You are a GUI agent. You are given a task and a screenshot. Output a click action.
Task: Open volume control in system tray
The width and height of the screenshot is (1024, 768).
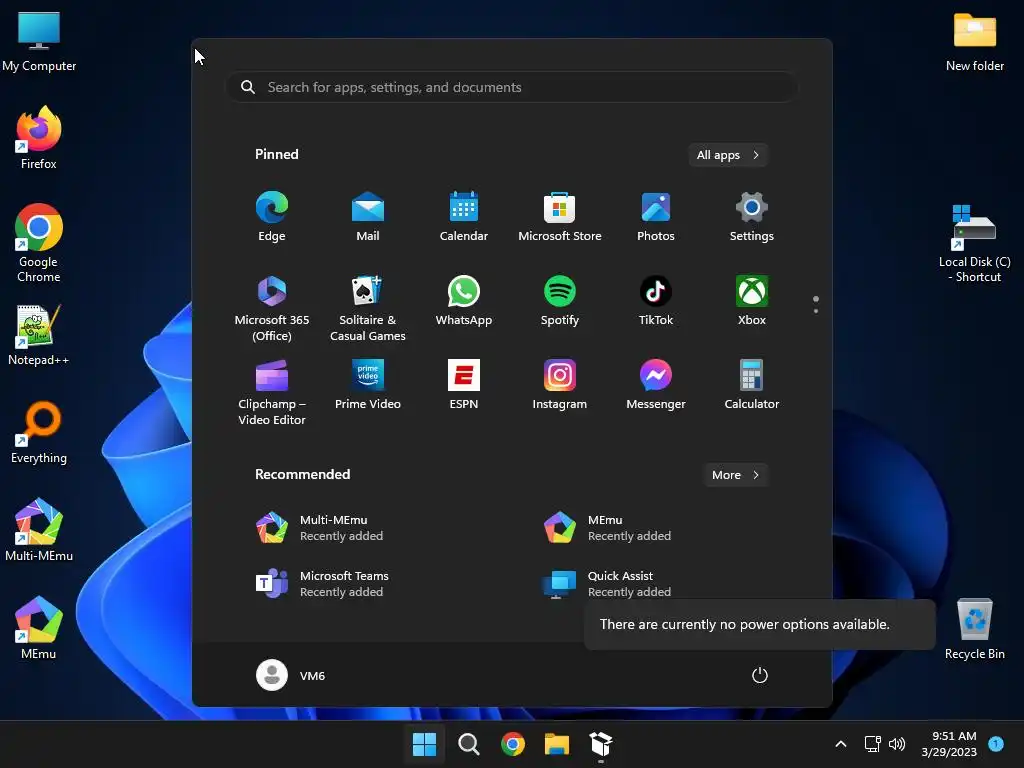tap(897, 744)
